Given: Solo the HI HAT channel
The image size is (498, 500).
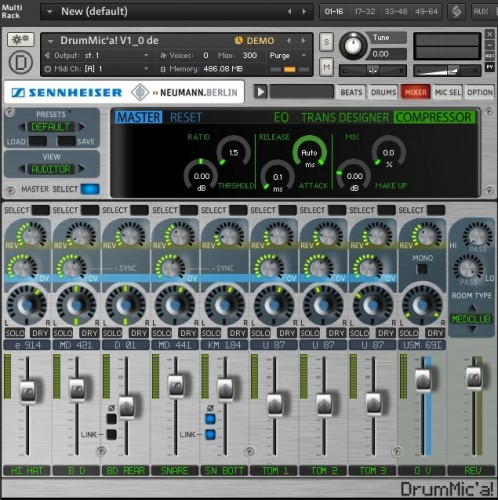Looking at the screenshot, I should tap(15, 333).
